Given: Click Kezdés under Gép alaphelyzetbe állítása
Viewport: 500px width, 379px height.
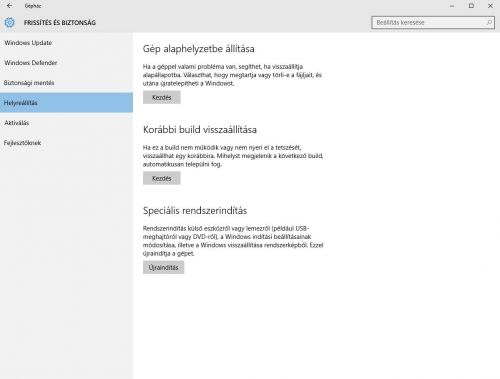Looking at the screenshot, I should [x=162, y=97].
